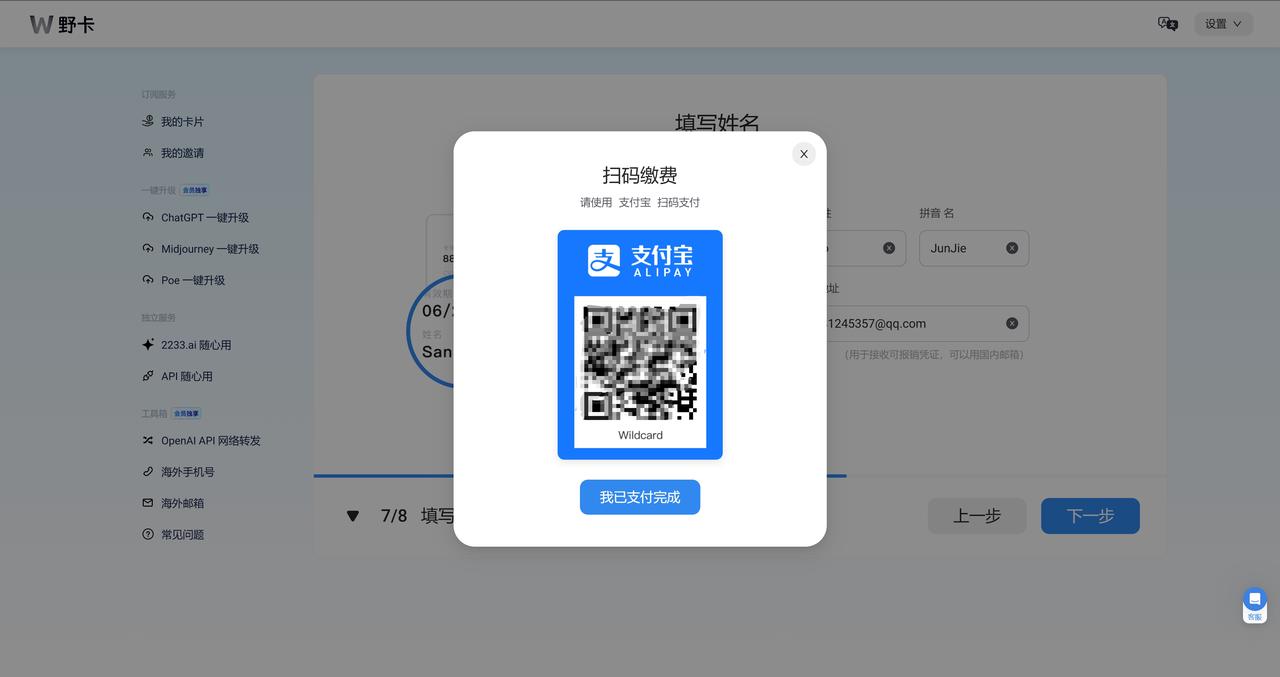The image size is (1280, 677).
Task: Open the 客服 customer service chat
Action: [x=1255, y=604]
